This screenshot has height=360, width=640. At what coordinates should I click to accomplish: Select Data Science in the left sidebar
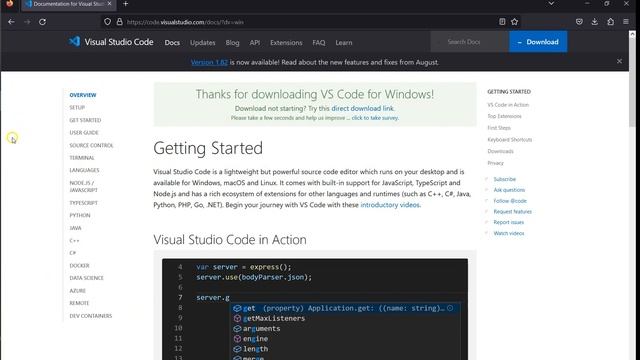pyautogui.click(x=86, y=278)
